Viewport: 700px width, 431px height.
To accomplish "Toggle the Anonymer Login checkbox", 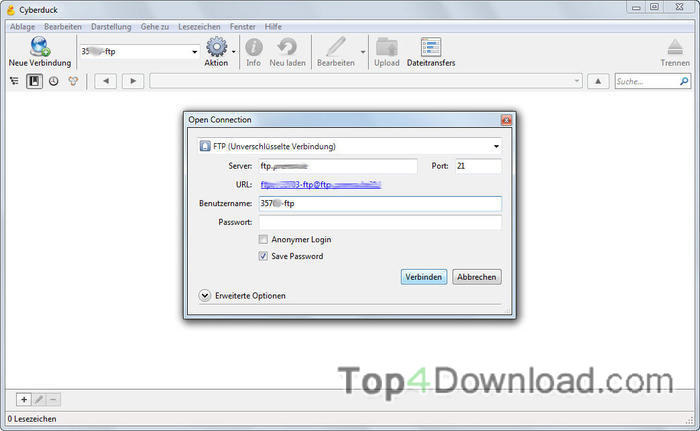I will 263,239.
